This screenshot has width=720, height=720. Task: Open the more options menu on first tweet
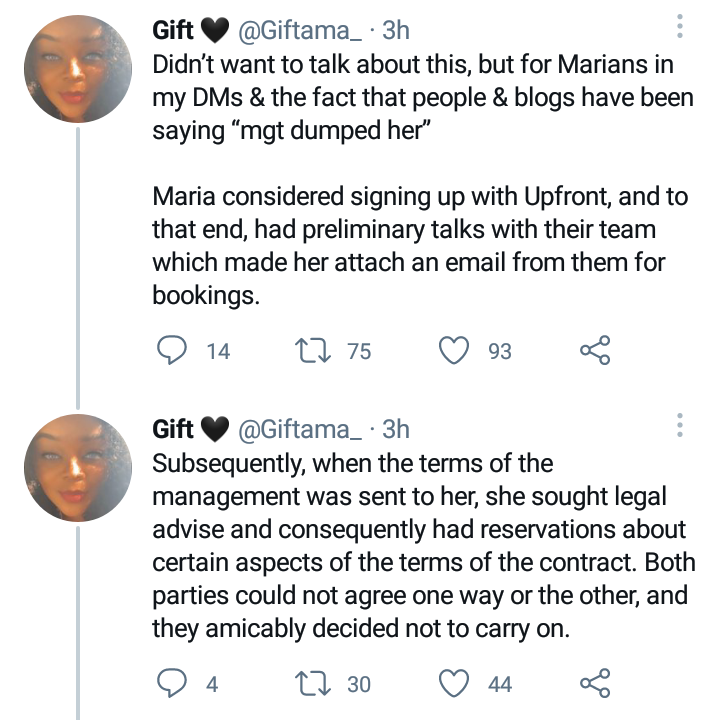tap(680, 27)
